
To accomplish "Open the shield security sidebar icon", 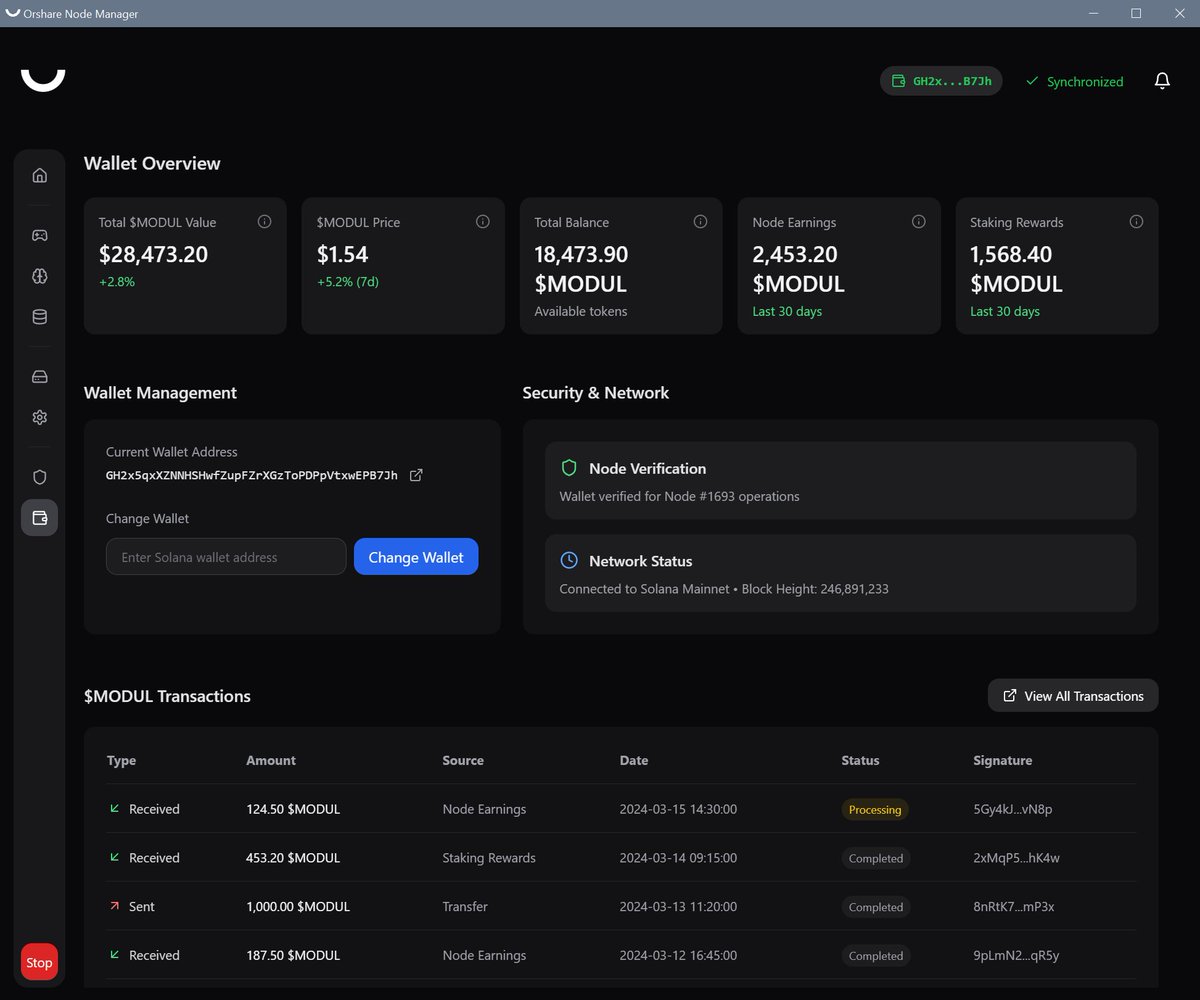I will (x=40, y=477).
